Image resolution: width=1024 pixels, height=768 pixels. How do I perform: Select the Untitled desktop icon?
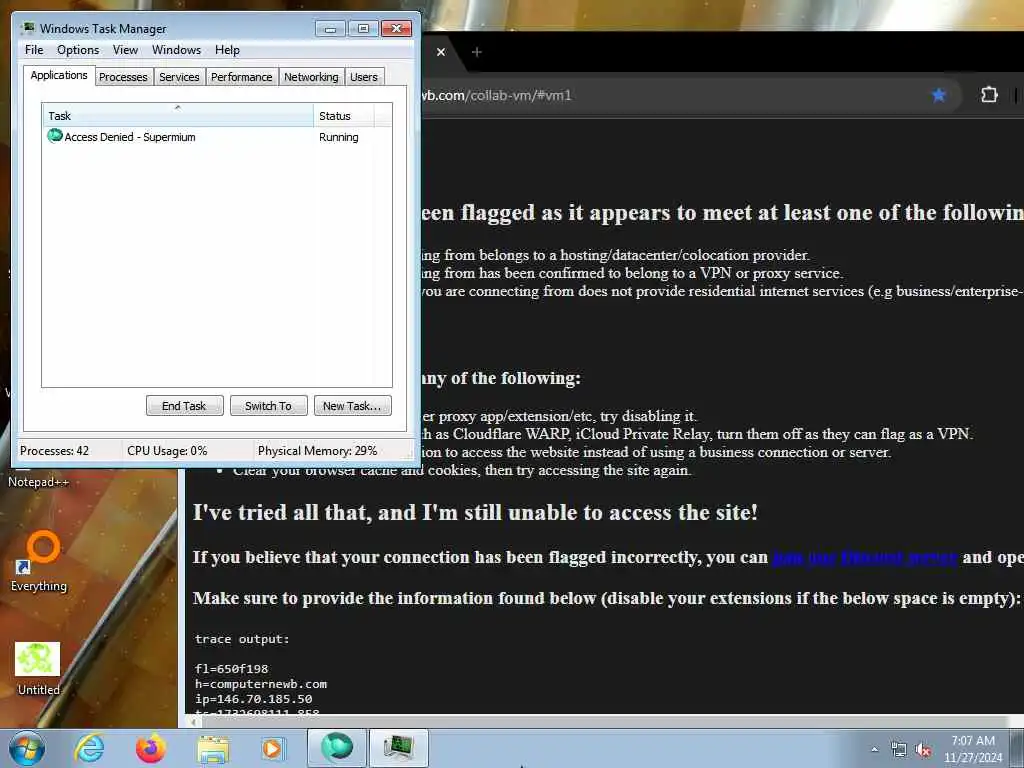[38, 669]
